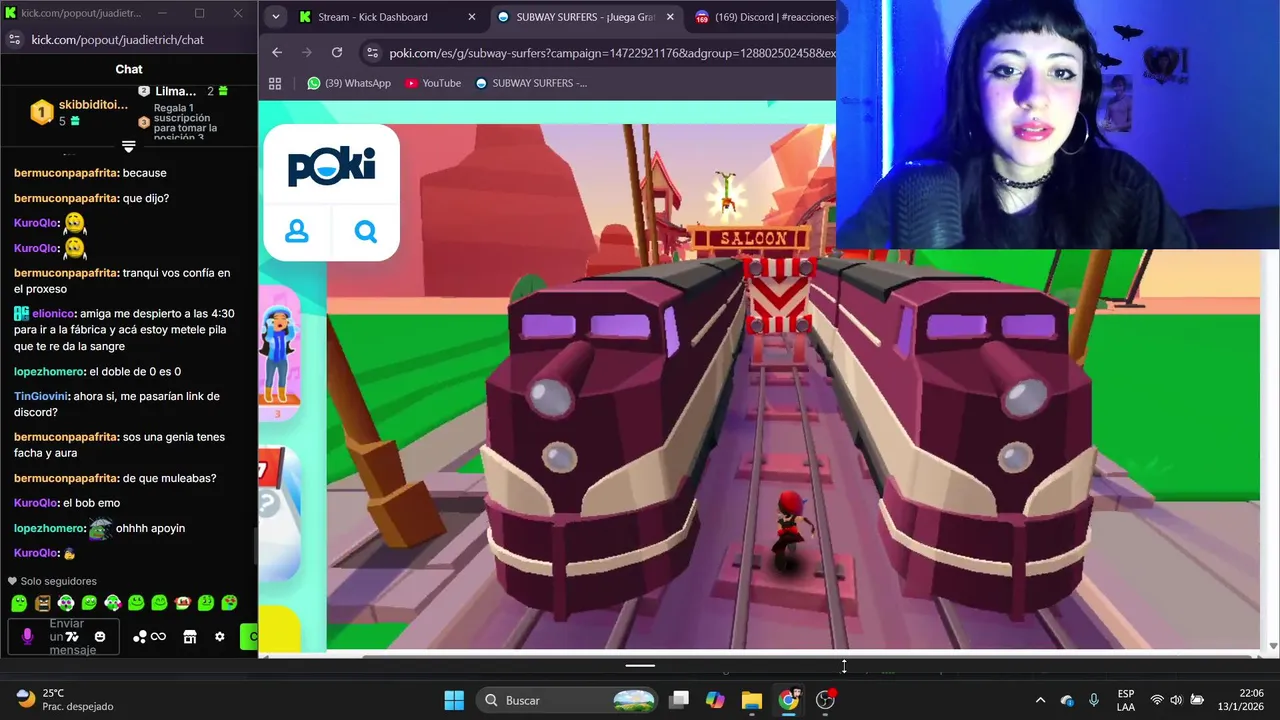Click the page vertical scrollbar down arrow
The width and height of the screenshot is (1280, 720).
[x=1272, y=646]
